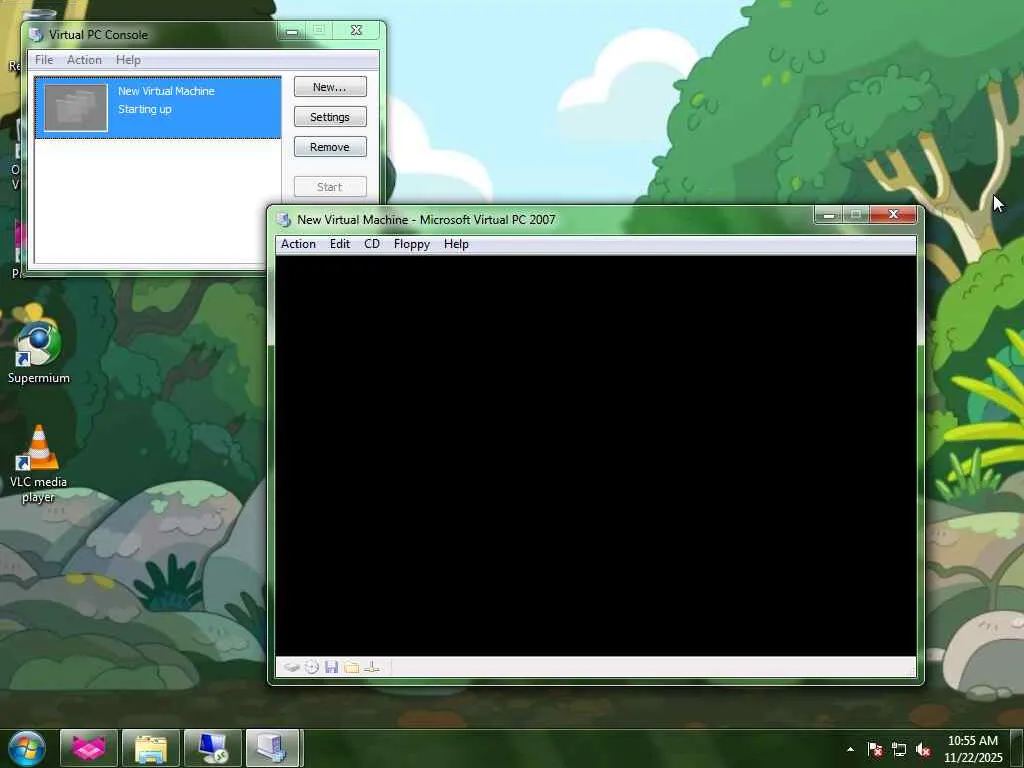
Task: Click the pink cat taskbar icon
Action: pos(88,748)
